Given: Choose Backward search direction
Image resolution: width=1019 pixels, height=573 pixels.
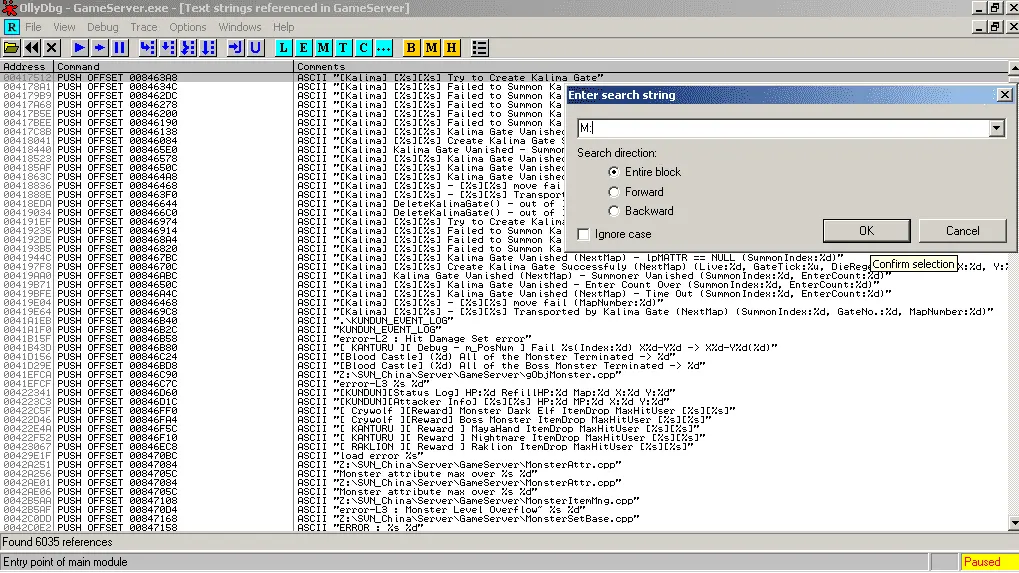Looking at the screenshot, I should click(x=613, y=211).
